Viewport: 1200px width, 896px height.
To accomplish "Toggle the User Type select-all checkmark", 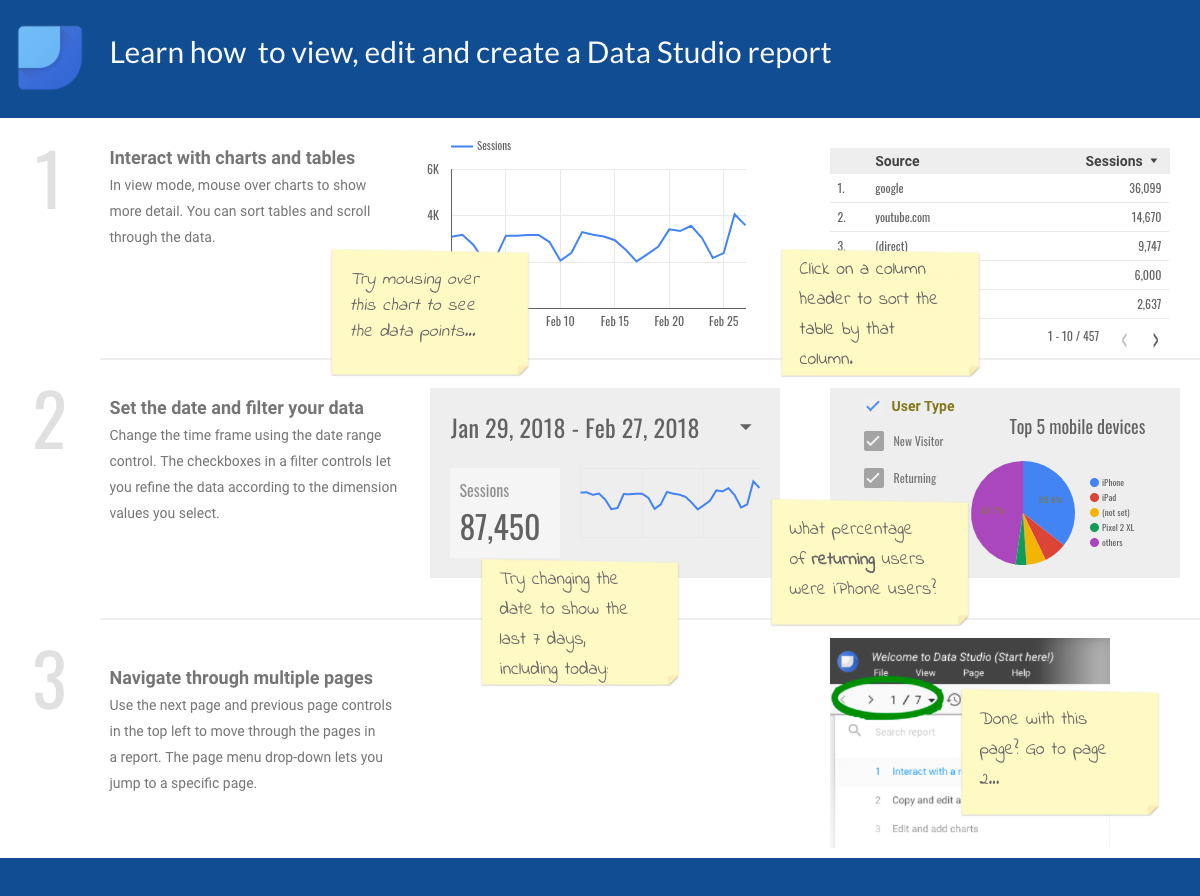I will point(872,406).
